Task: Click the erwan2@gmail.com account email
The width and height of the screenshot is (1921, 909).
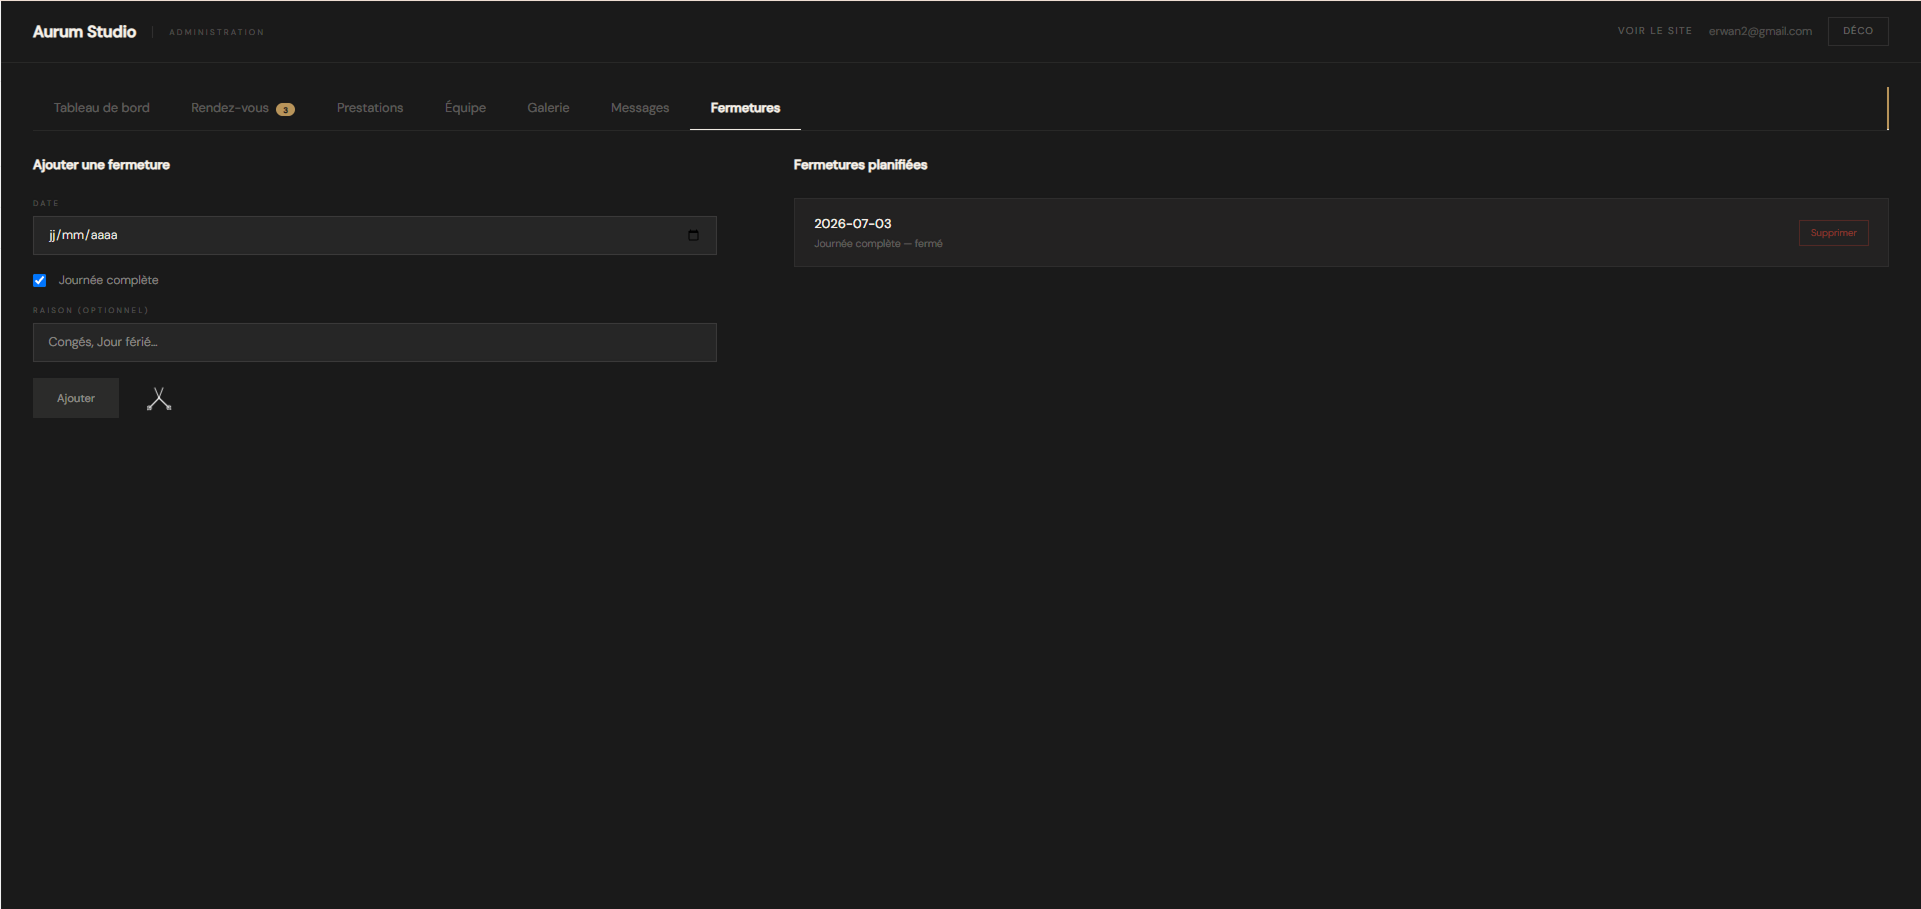Action: [1760, 31]
